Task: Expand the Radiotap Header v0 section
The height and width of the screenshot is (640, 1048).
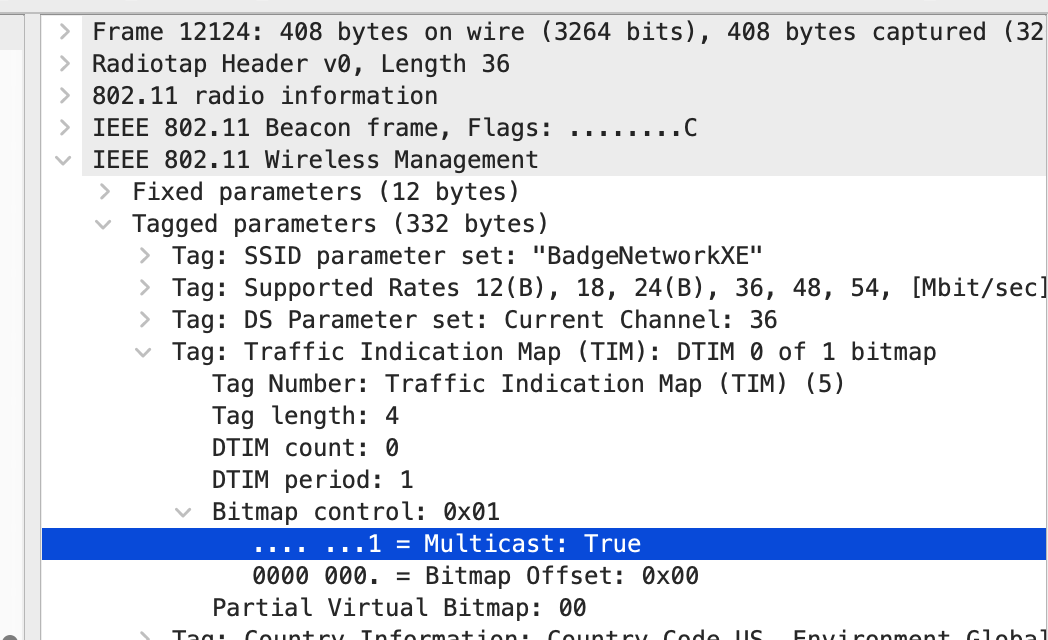Action: coord(64,64)
